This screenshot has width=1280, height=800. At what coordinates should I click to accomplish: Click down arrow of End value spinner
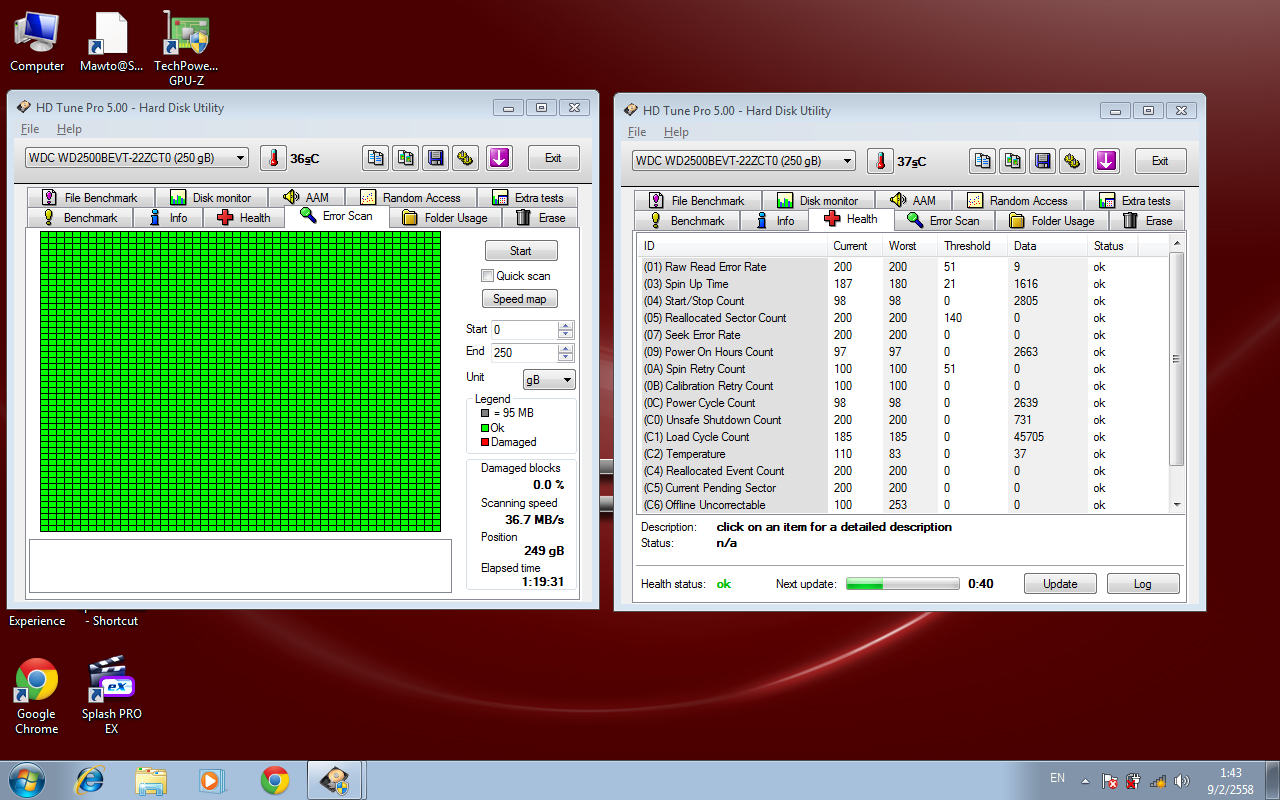pyautogui.click(x=566, y=357)
